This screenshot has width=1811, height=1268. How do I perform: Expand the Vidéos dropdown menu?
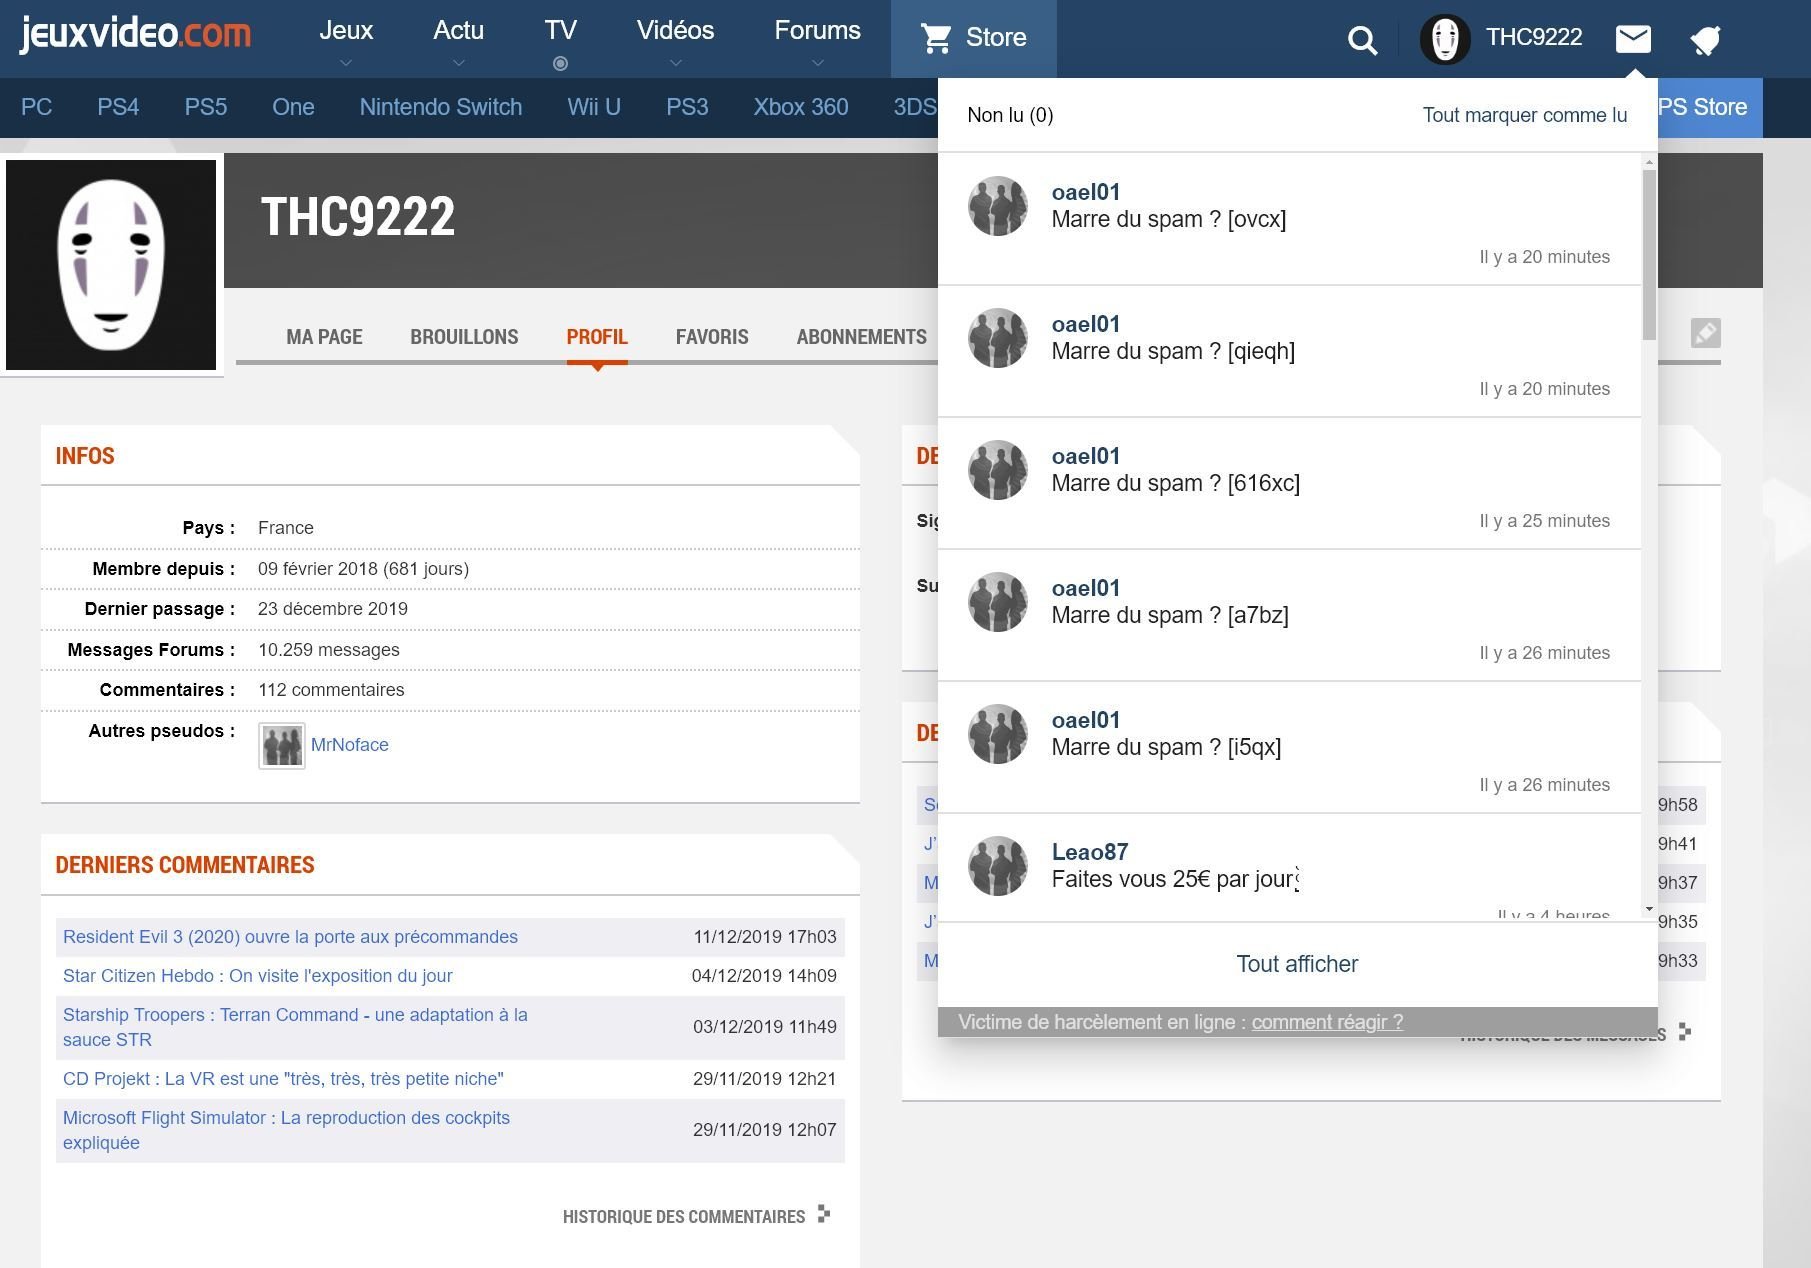pyautogui.click(x=675, y=63)
